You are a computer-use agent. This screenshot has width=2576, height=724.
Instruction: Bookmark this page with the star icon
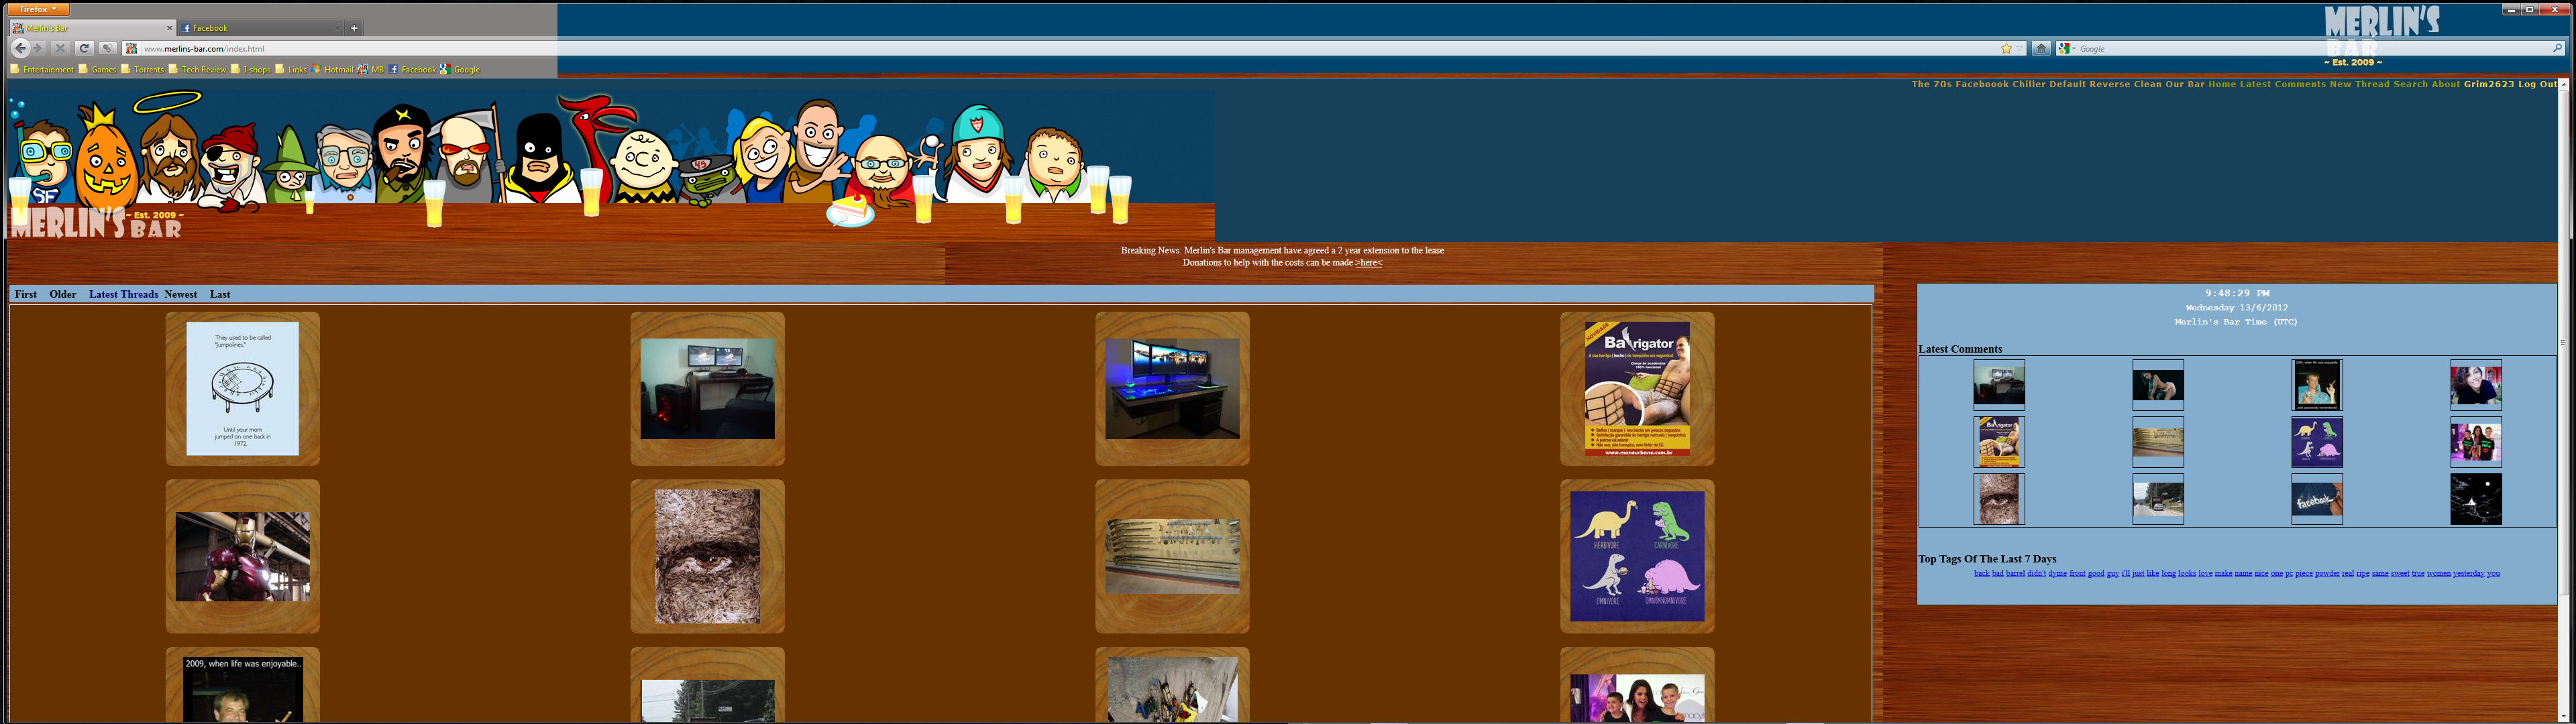pyautogui.click(x=2006, y=48)
